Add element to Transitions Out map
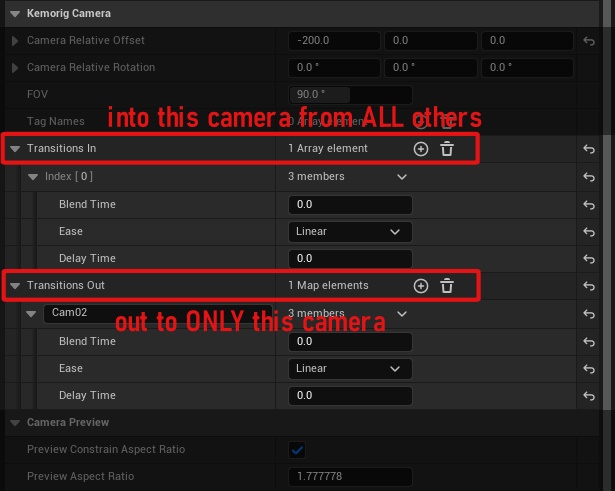 [x=420, y=285]
